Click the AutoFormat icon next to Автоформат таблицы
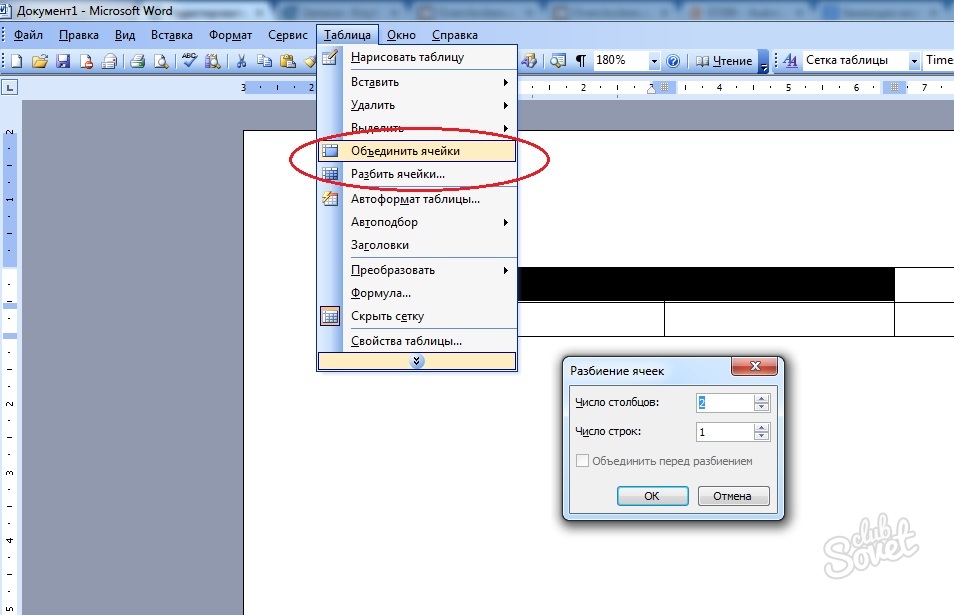 (330, 198)
